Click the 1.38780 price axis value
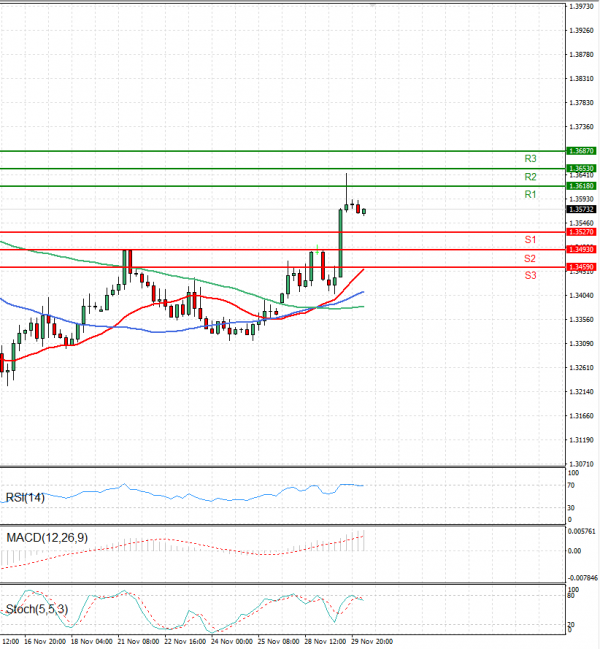Image resolution: width=600 pixels, height=649 pixels. click(581, 55)
